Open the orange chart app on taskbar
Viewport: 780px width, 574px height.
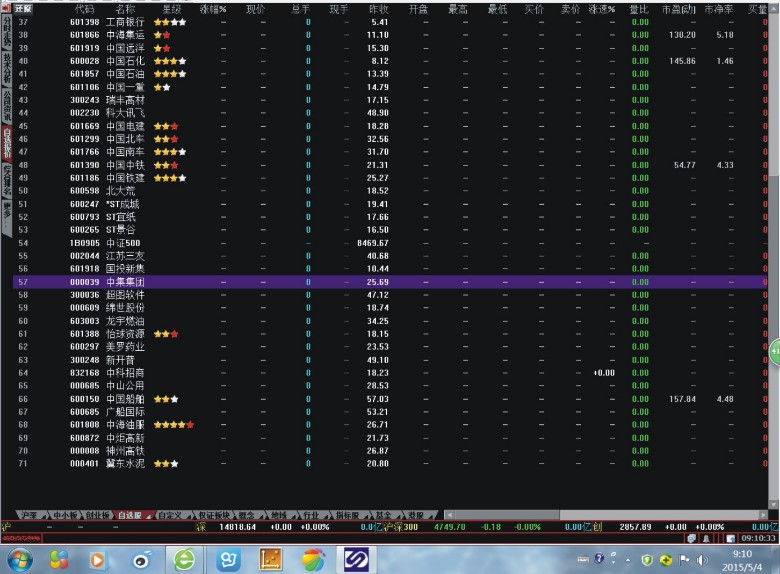click(271, 560)
